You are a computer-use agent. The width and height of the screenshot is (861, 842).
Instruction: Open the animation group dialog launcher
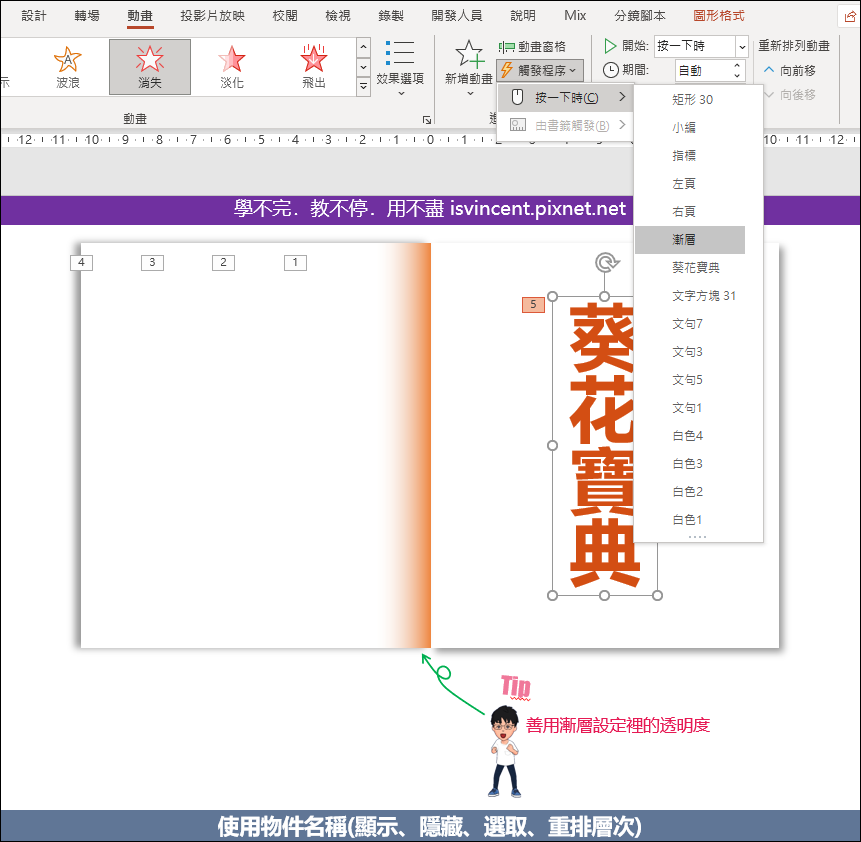(x=427, y=119)
